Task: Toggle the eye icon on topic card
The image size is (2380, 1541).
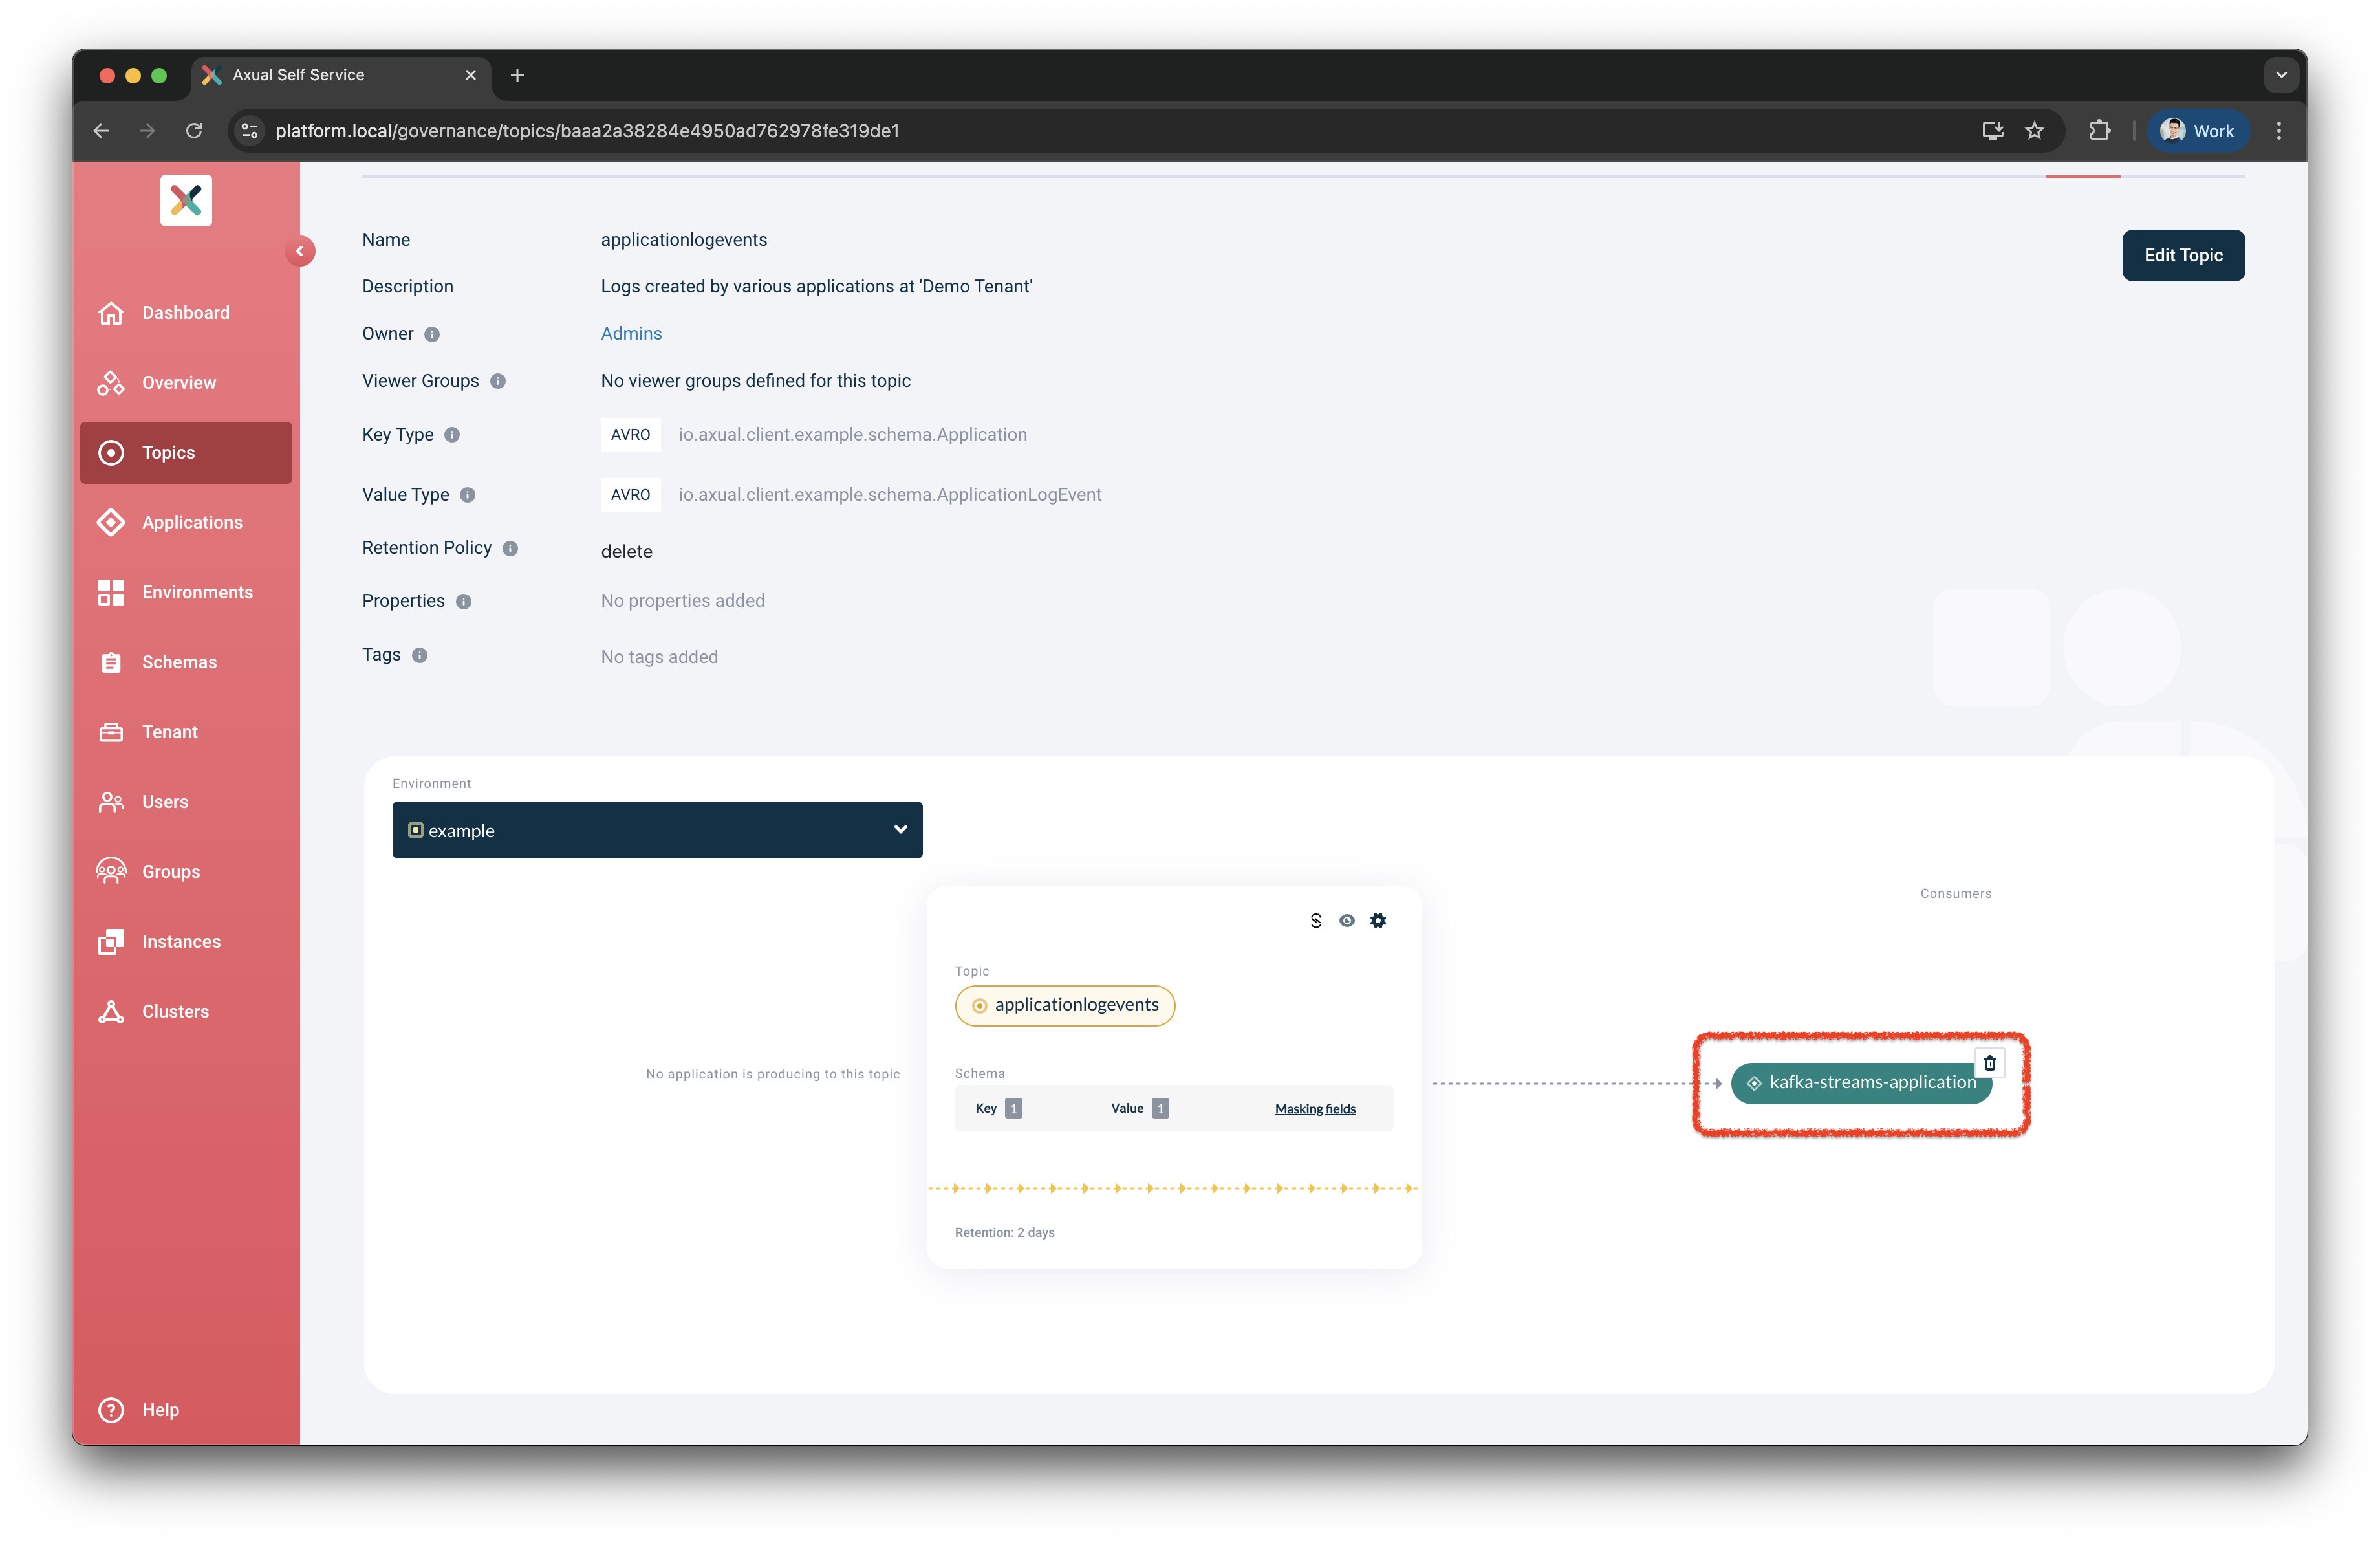Action: click(1347, 920)
